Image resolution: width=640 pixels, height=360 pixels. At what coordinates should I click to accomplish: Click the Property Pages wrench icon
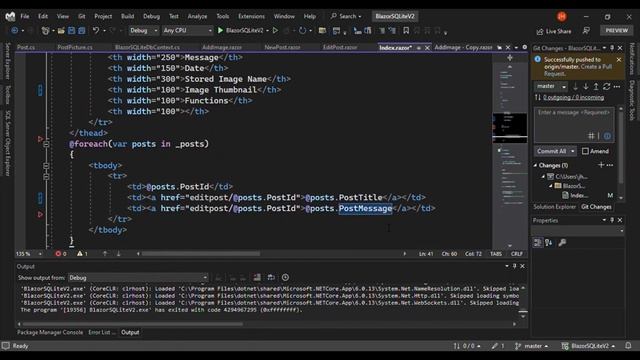pyautogui.click(x=562, y=243)
